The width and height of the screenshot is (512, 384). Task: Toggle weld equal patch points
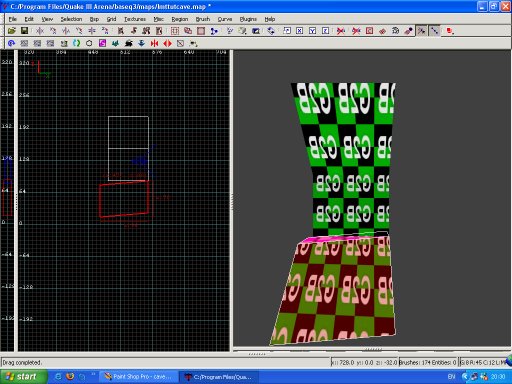point(422,31)
